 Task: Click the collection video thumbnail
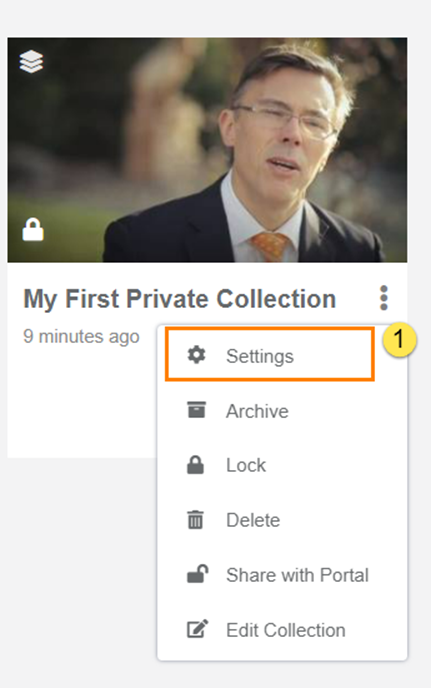pos(207,150)
